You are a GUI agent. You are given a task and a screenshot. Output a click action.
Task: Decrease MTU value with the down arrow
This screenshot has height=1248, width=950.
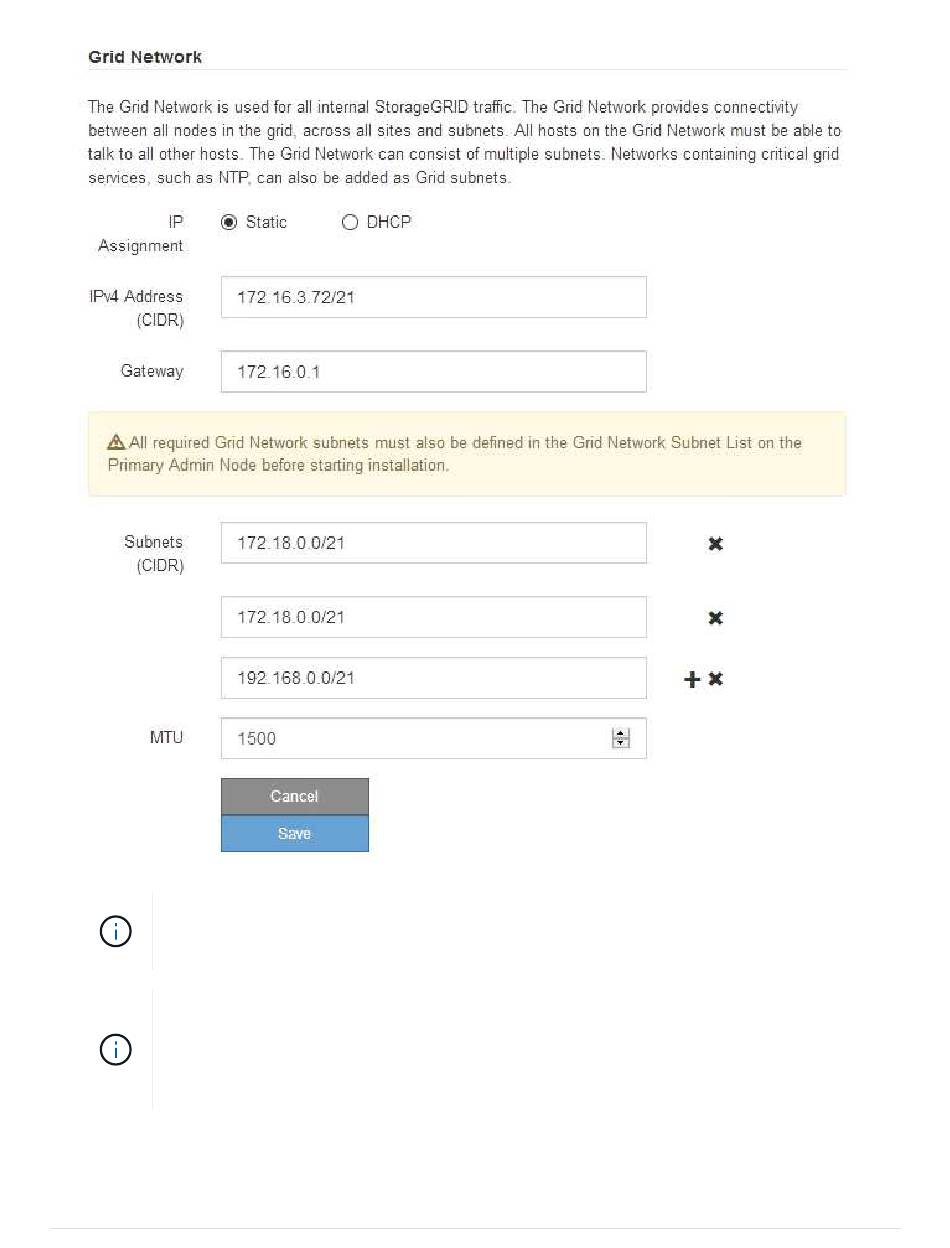(621, 743)
